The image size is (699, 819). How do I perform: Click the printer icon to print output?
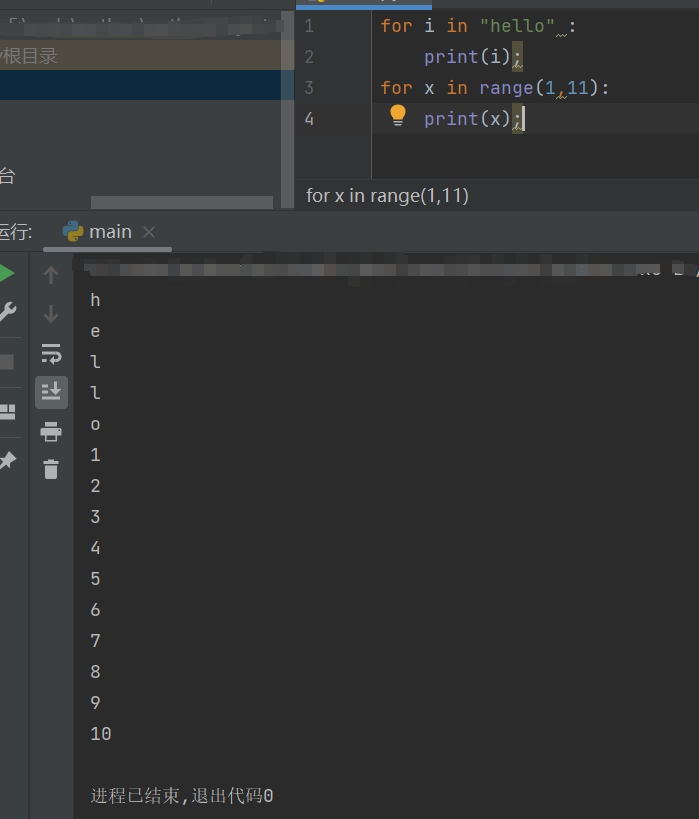click(x=51, y=431)
